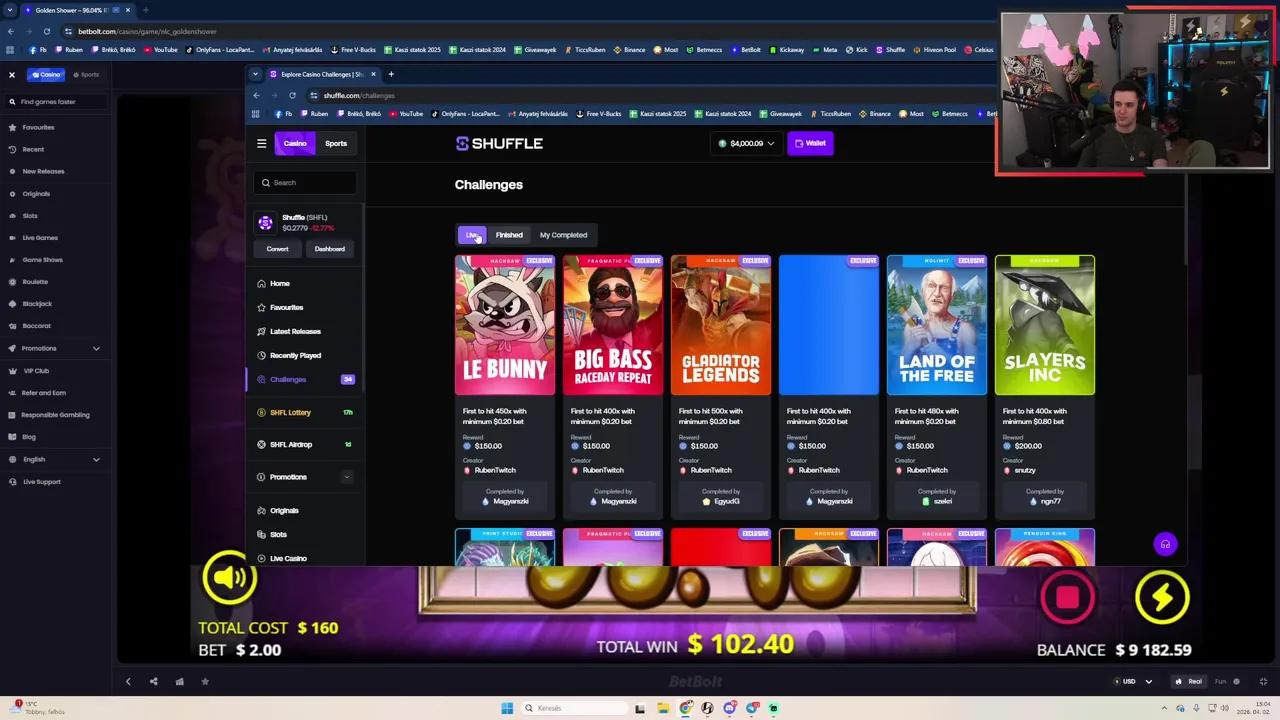This screenshot has width=1280, height=720.
Task: Open the Wallet on Shuffle
Action: tap(810, 143)
